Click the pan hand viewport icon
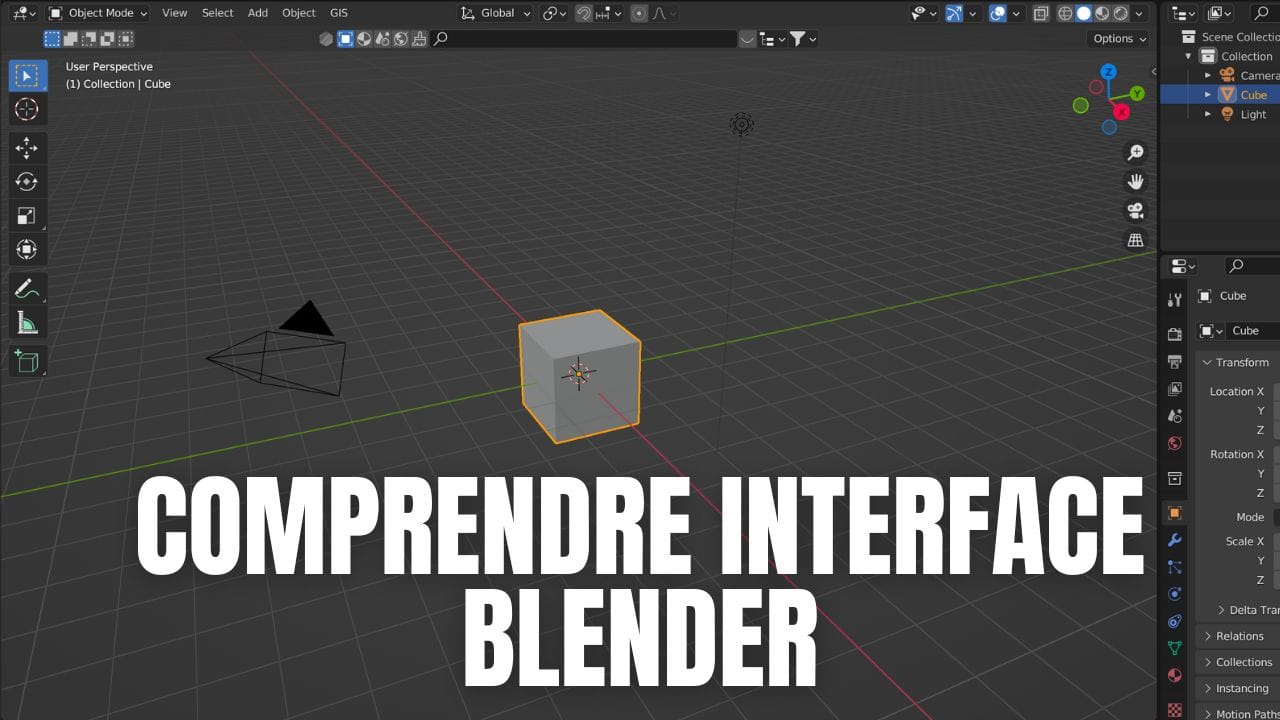 click(1135, 182)
